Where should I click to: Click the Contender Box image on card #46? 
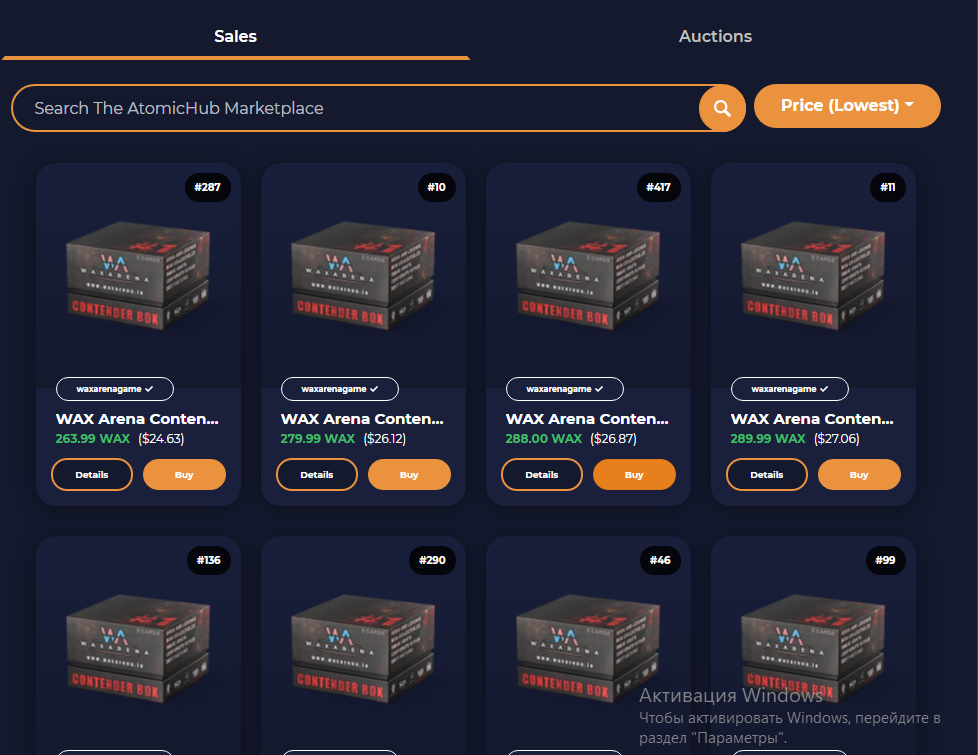(588, 649)
